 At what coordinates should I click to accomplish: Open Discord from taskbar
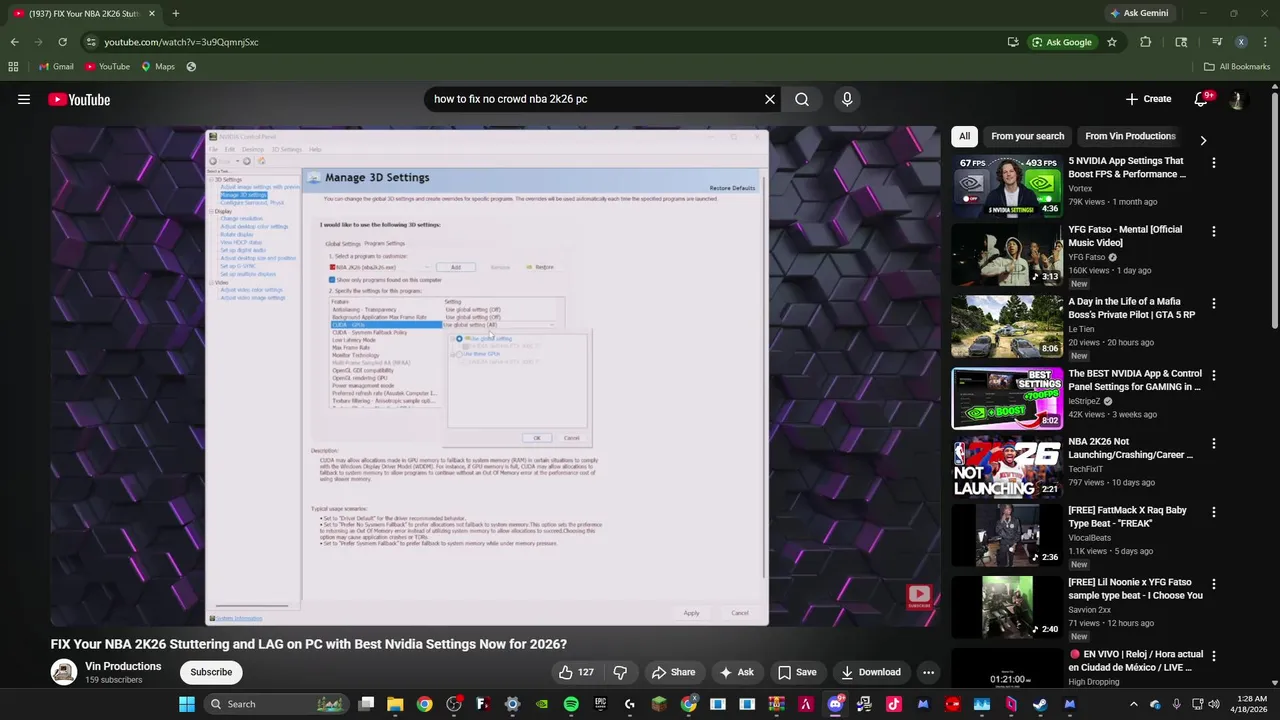click(835, 704)
